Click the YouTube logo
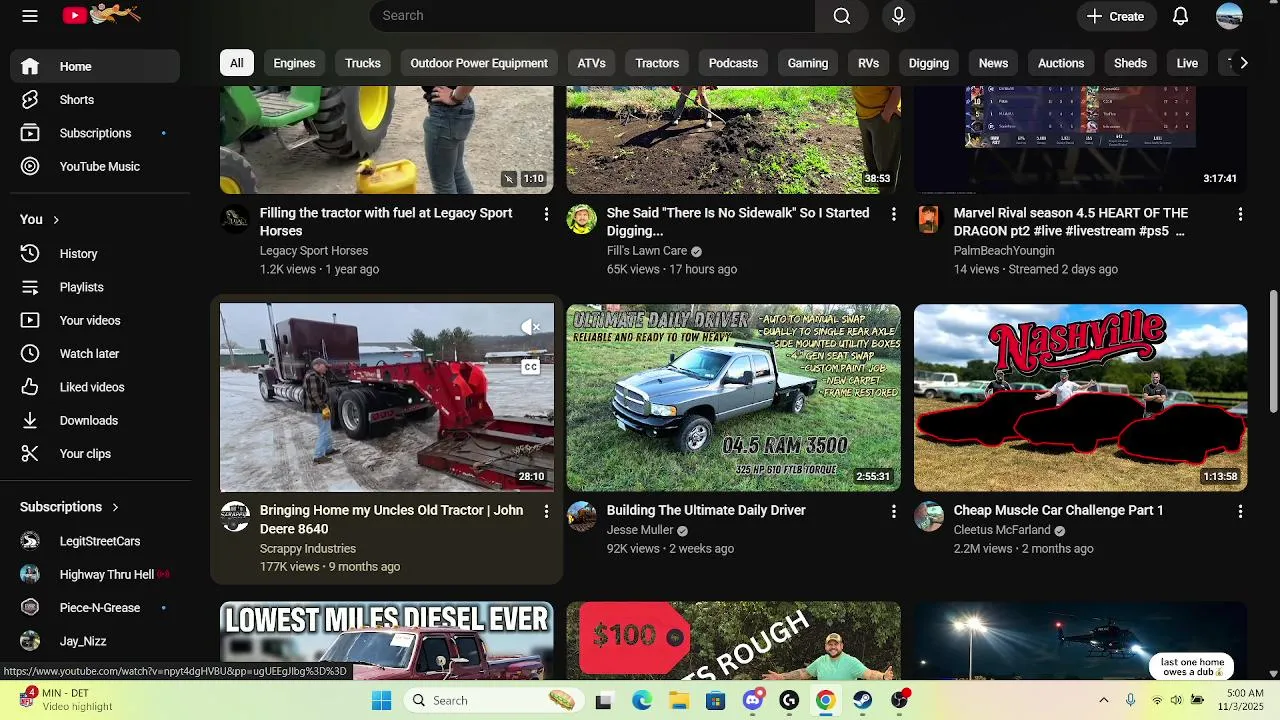This screenshot has height=720, width=1280. click(100, 15)
